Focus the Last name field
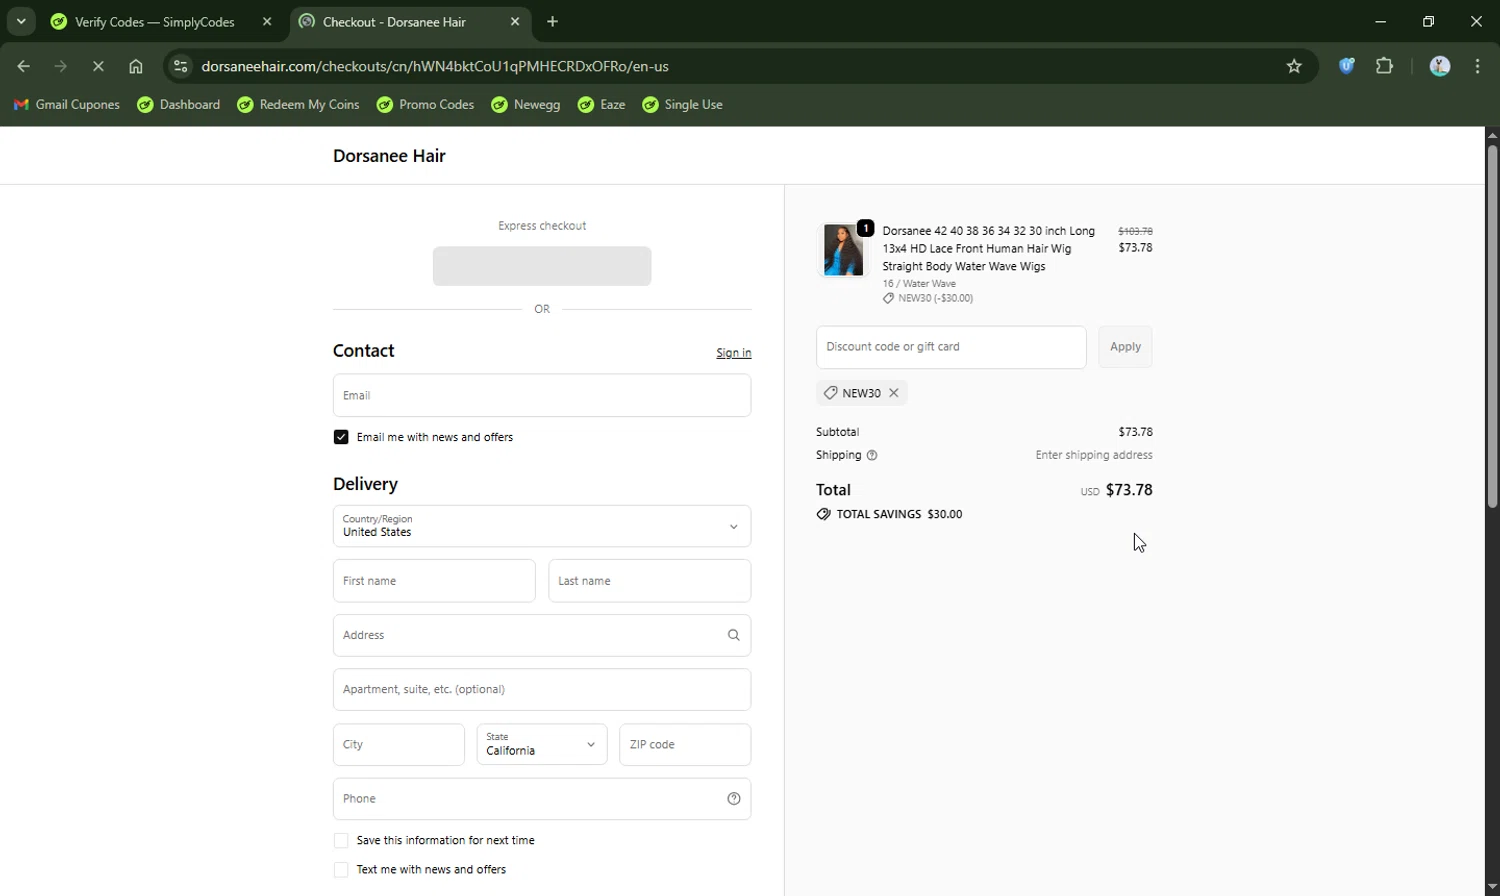1500x896 pixels. (650, 581)
